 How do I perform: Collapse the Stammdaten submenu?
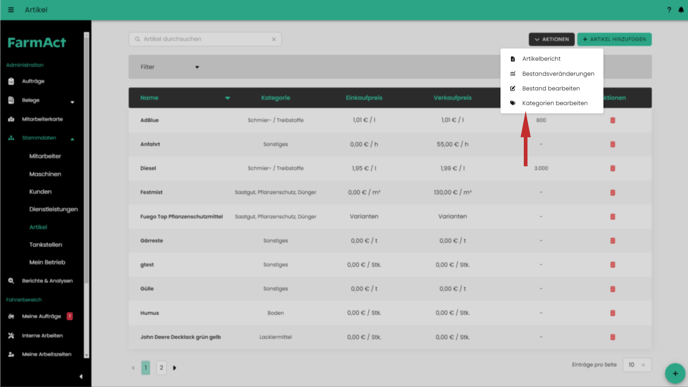[72, 139]
